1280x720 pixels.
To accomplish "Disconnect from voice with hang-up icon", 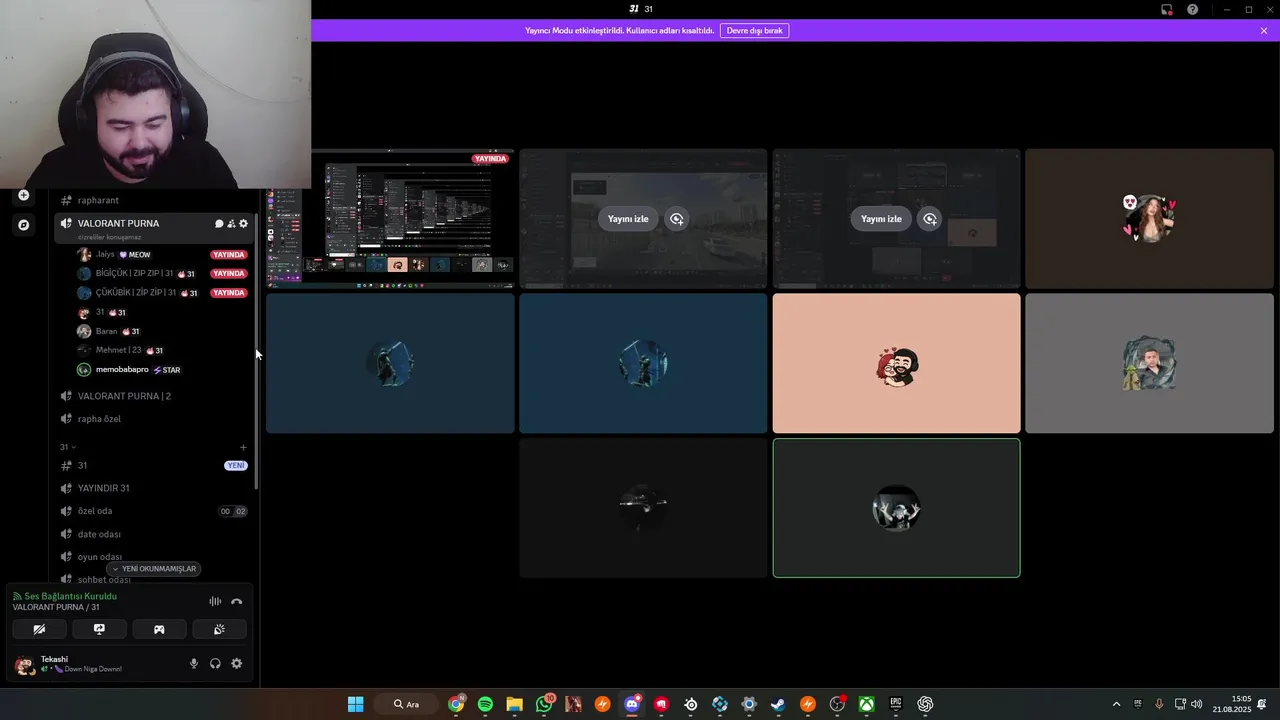I will (237, 601).
